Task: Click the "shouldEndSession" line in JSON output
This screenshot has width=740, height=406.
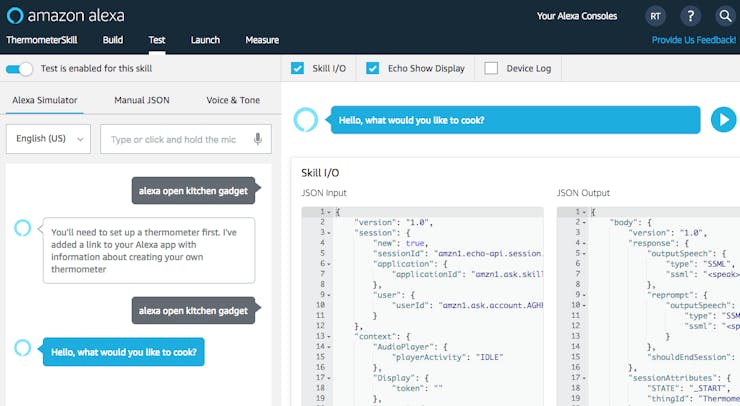Action: [691, 357]
